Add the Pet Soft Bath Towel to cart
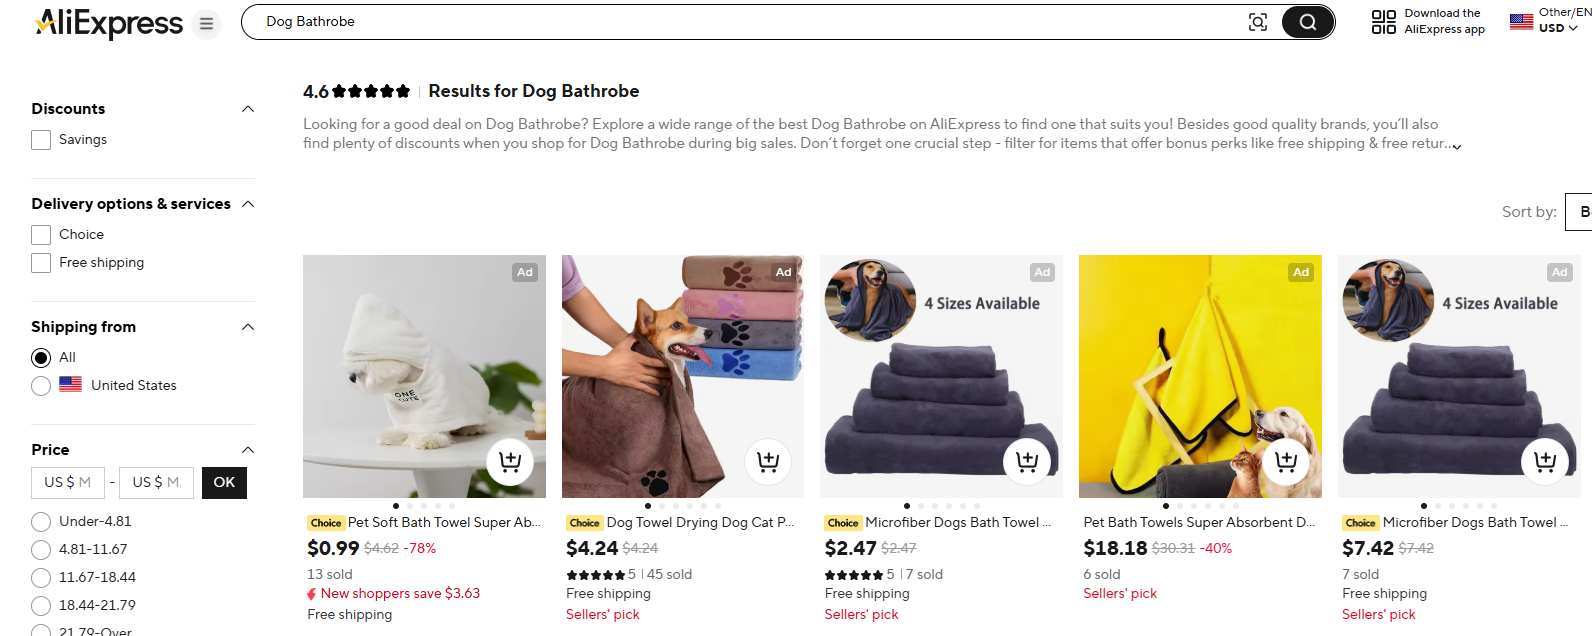 [x=510, y=461]
